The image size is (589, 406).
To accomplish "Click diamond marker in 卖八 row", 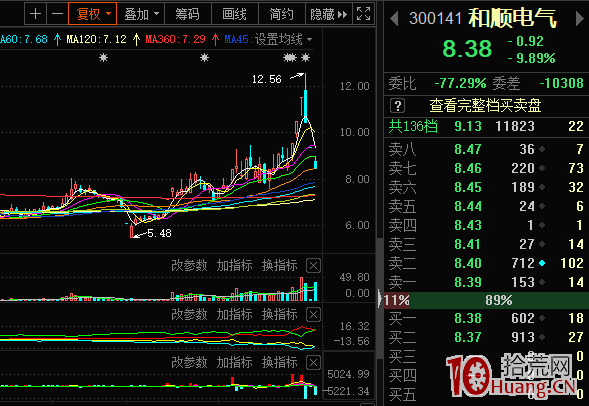I will (x=542, y=149).
